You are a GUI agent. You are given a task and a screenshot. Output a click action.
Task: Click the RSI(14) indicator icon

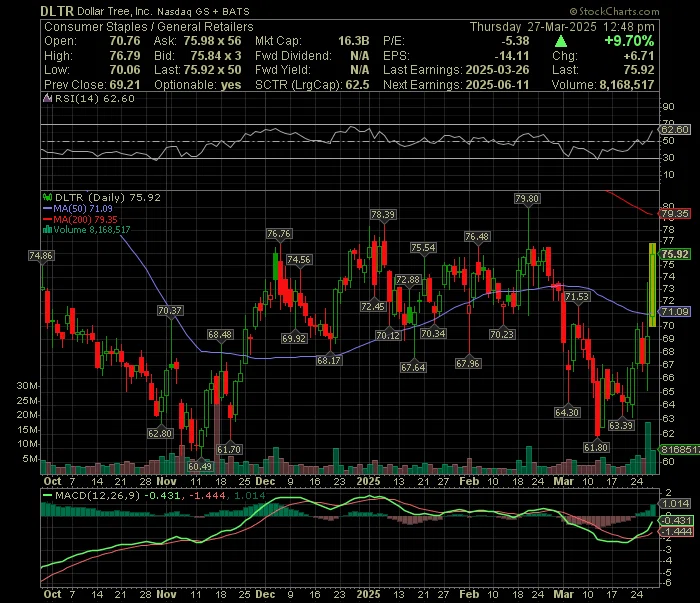coord(47,98)
